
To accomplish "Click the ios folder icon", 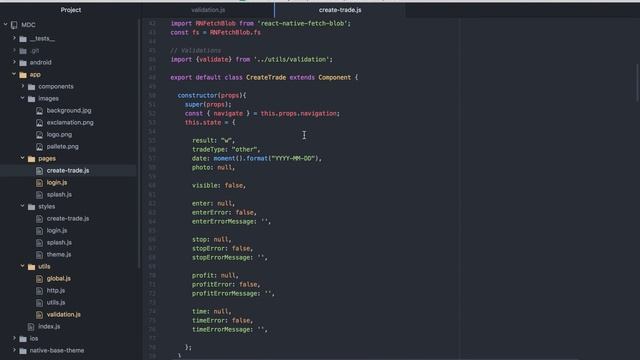I will click(23, 339).
